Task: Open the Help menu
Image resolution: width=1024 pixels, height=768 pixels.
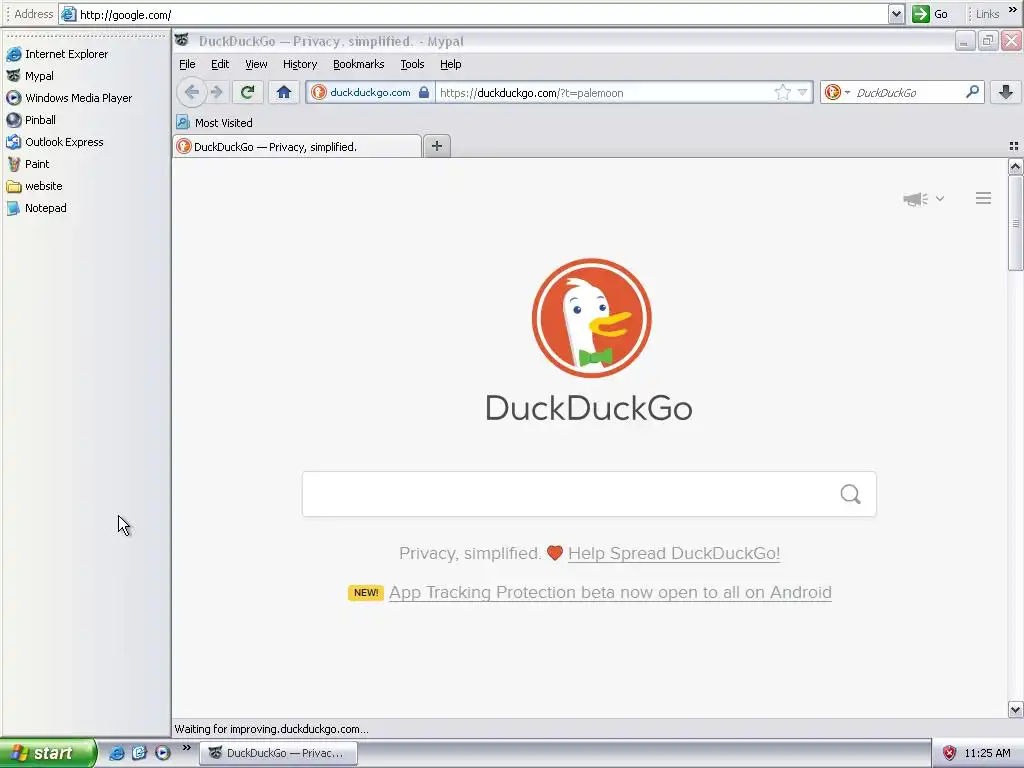Action: click(451, 64)
